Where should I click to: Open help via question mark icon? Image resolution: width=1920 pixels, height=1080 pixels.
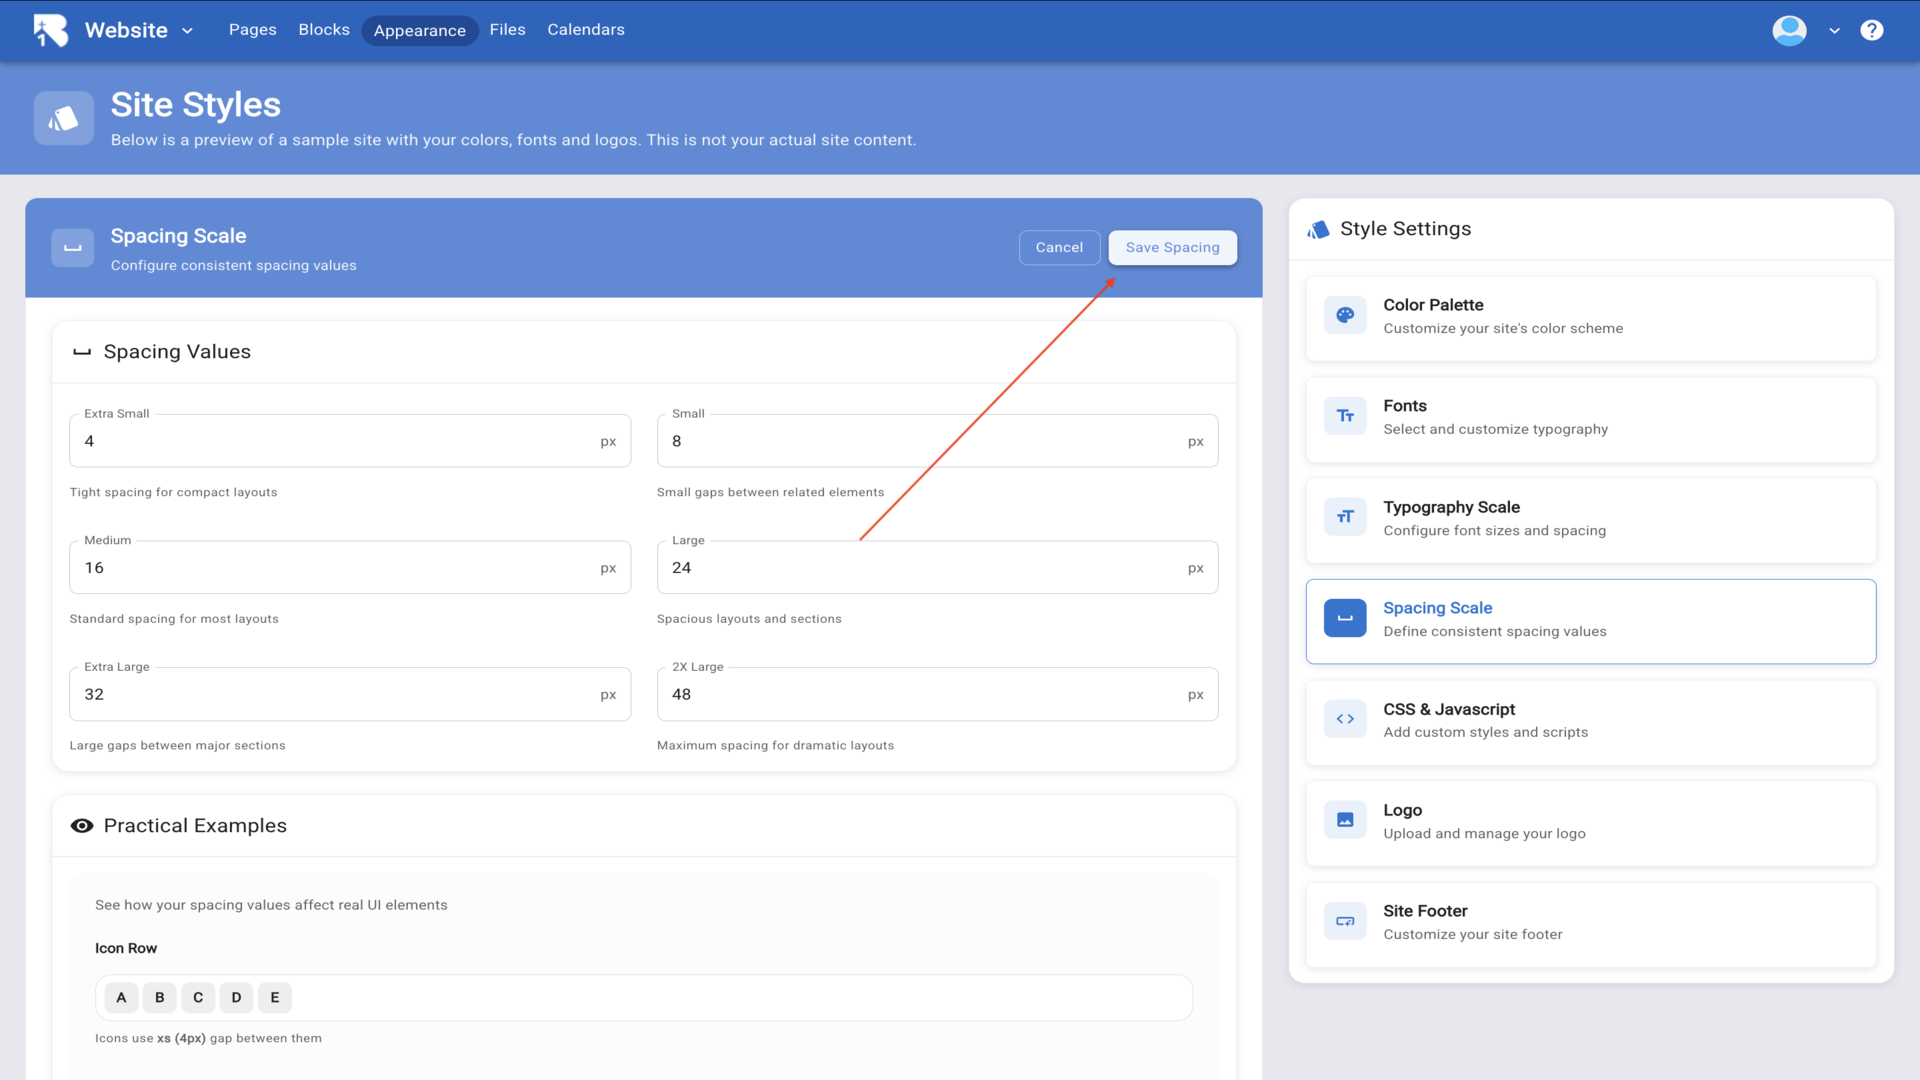(1871, 30)
